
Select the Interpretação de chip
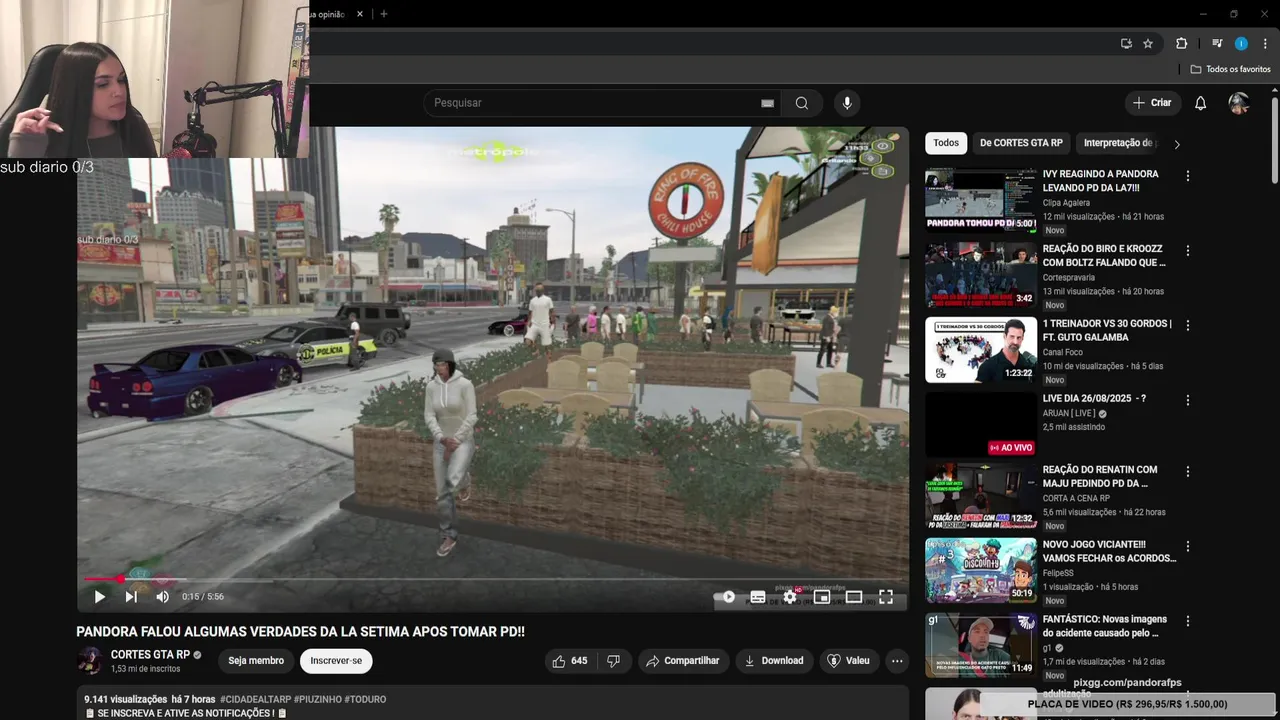[1118, 143]
